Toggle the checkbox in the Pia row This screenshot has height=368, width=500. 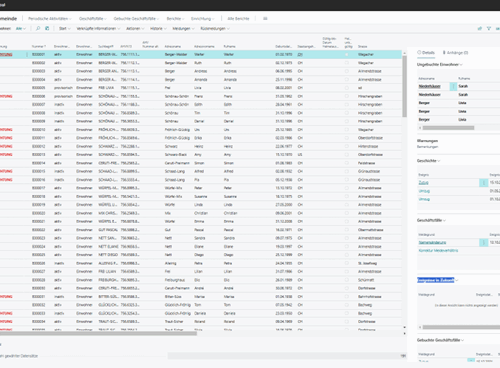click(x=347, y=180)
